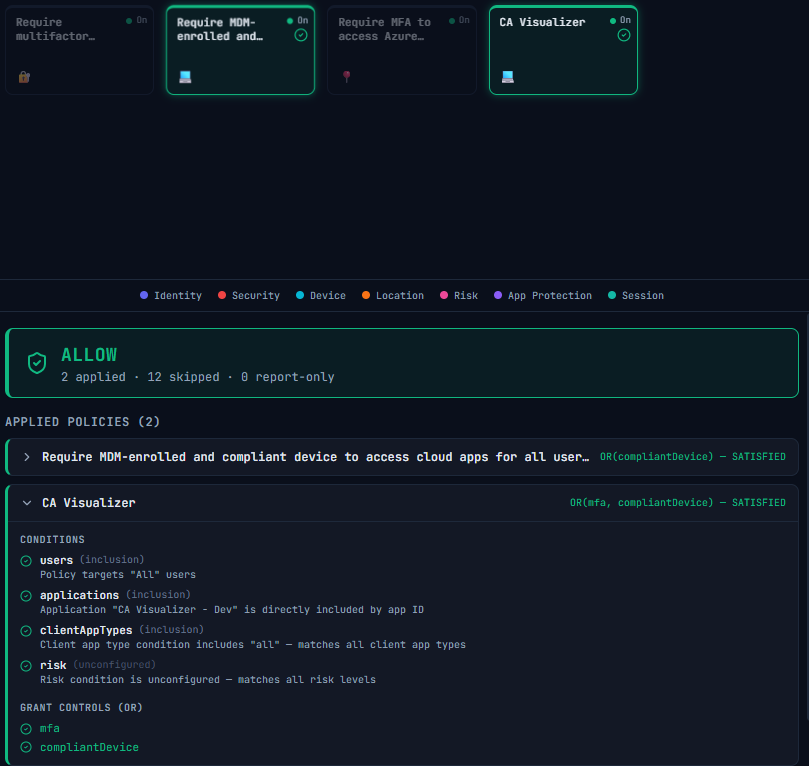The image size is (809, 766).
Task: Click the location pin icon on Require MFA card
Action: pyautogui.click(x=347, y=76)
